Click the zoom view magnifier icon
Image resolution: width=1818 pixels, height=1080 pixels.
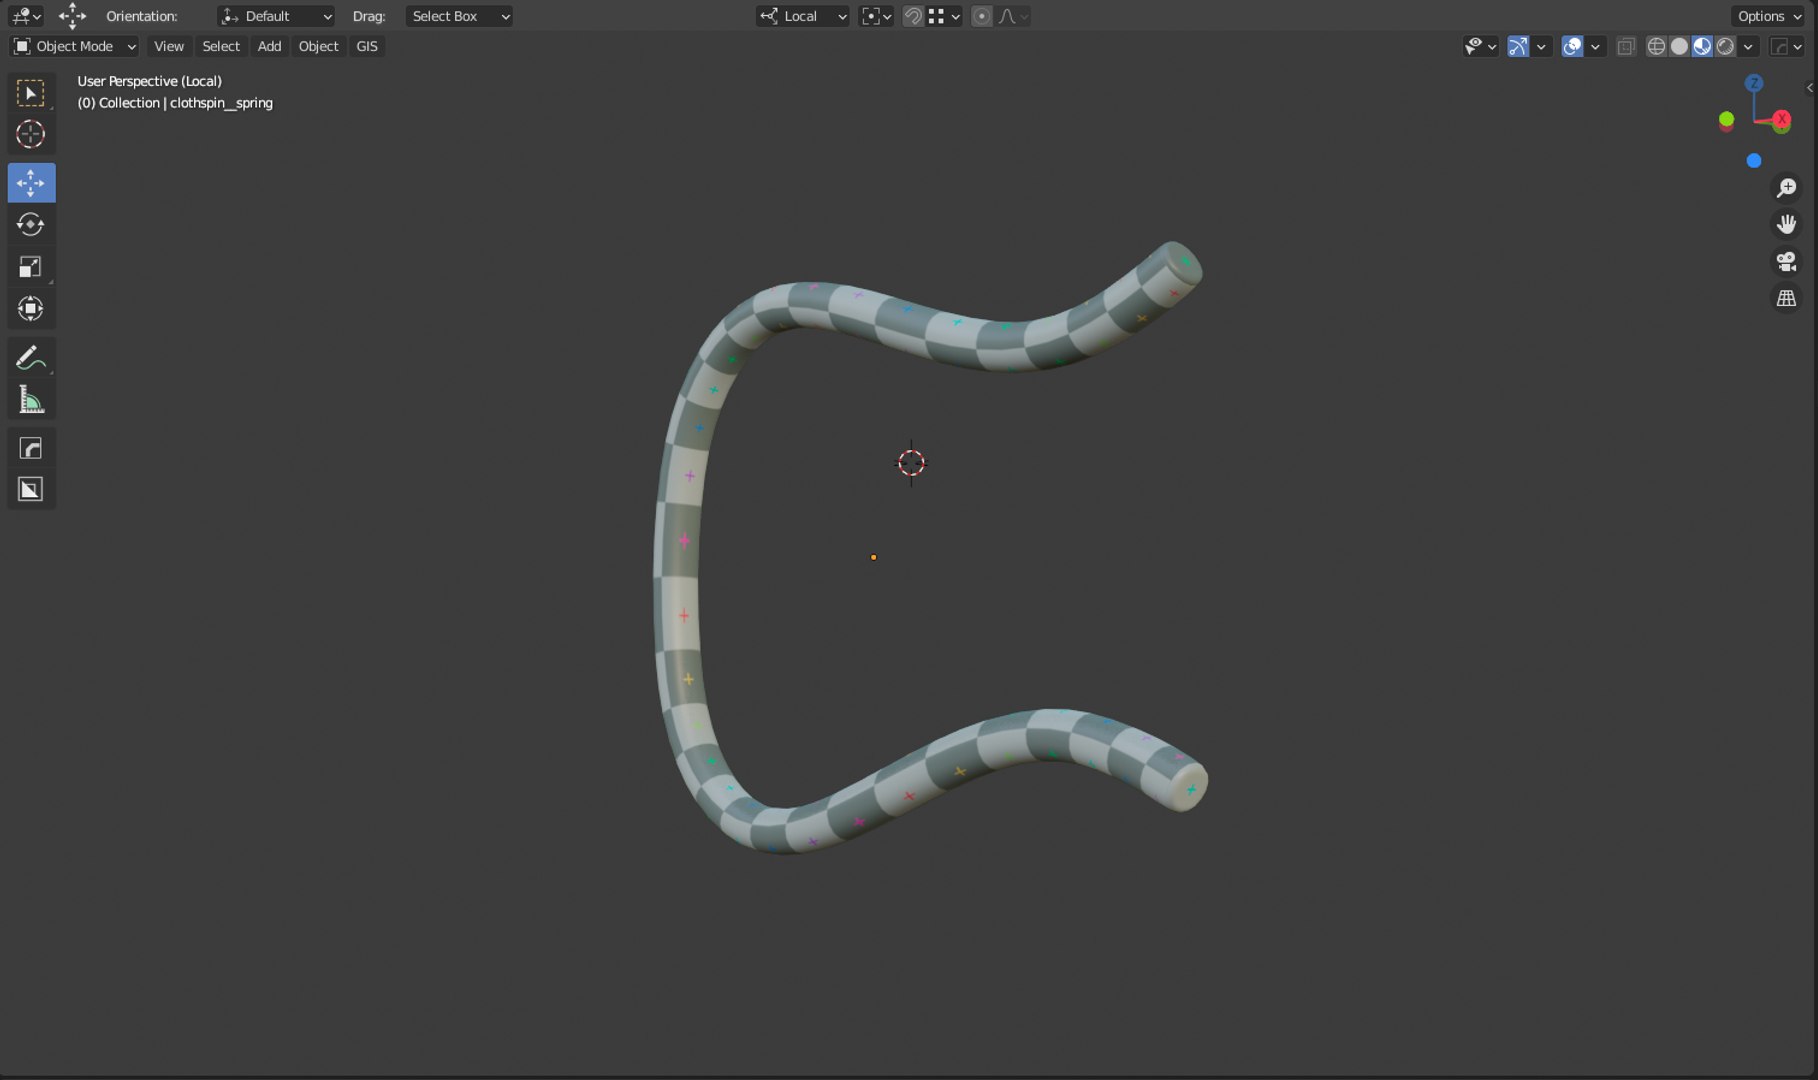(x=1786, y=188)
